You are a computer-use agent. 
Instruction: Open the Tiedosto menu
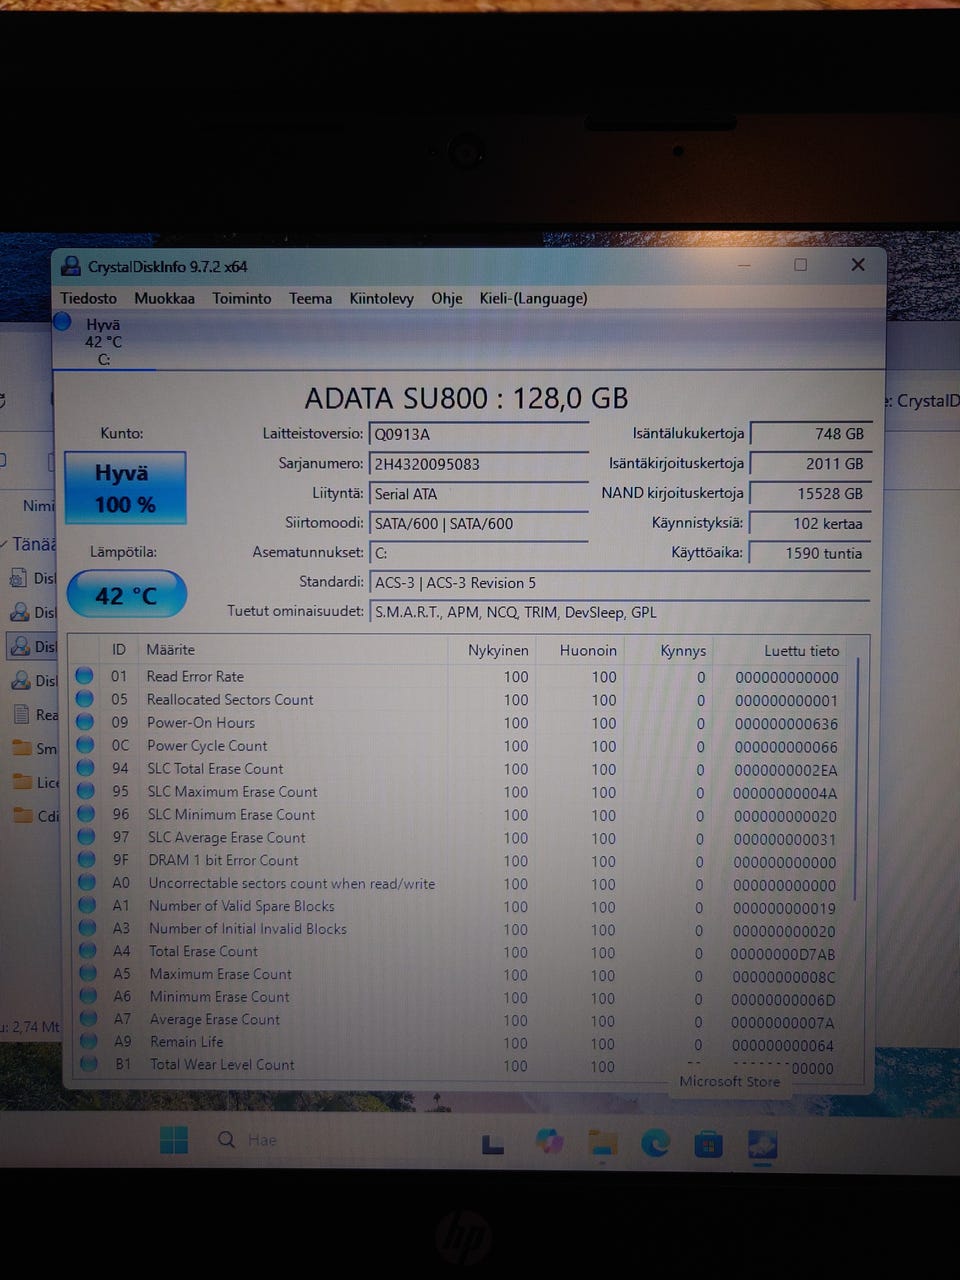point(88,298)
